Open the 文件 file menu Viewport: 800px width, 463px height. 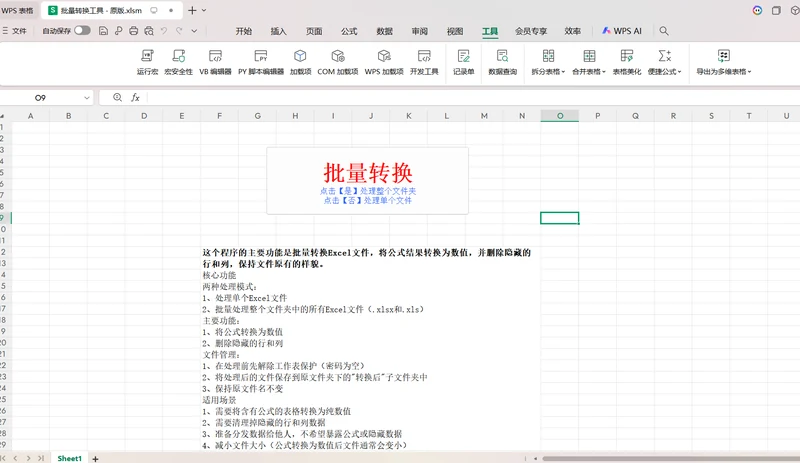pyautogui.click(x=15, y=31)
